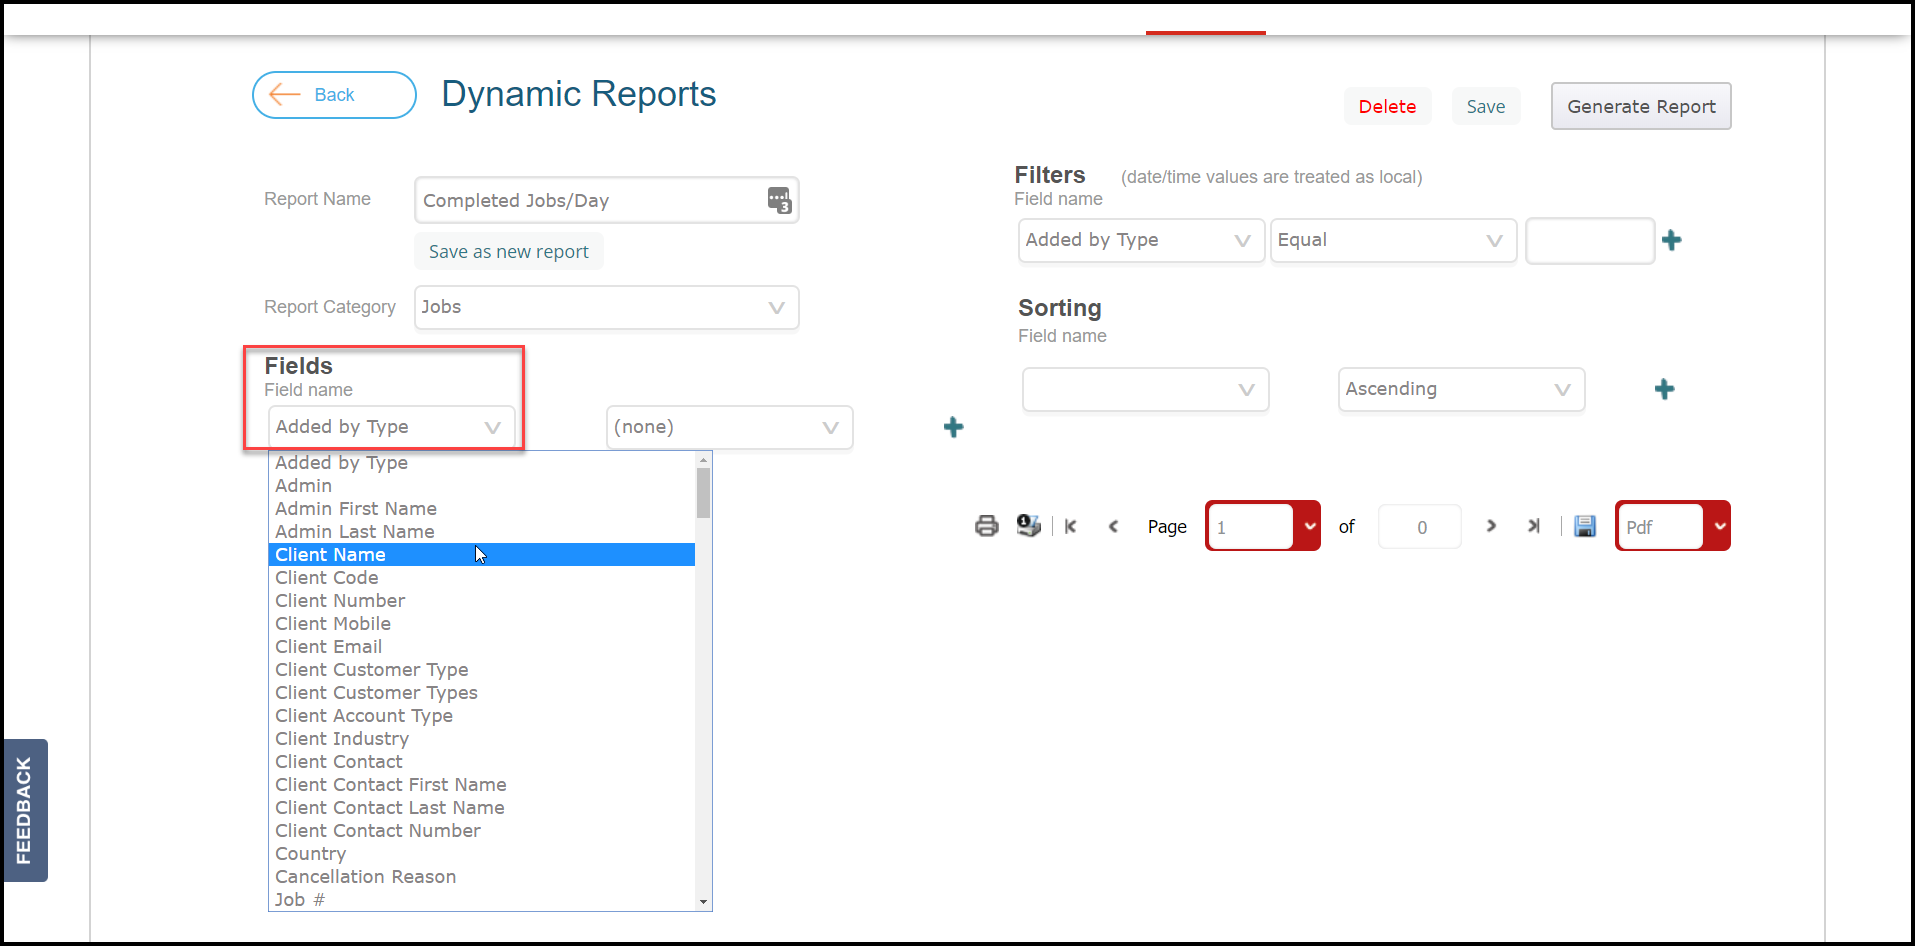
Task: Click the save/export floppy disk icon
Action: (x=1585, y=526)
